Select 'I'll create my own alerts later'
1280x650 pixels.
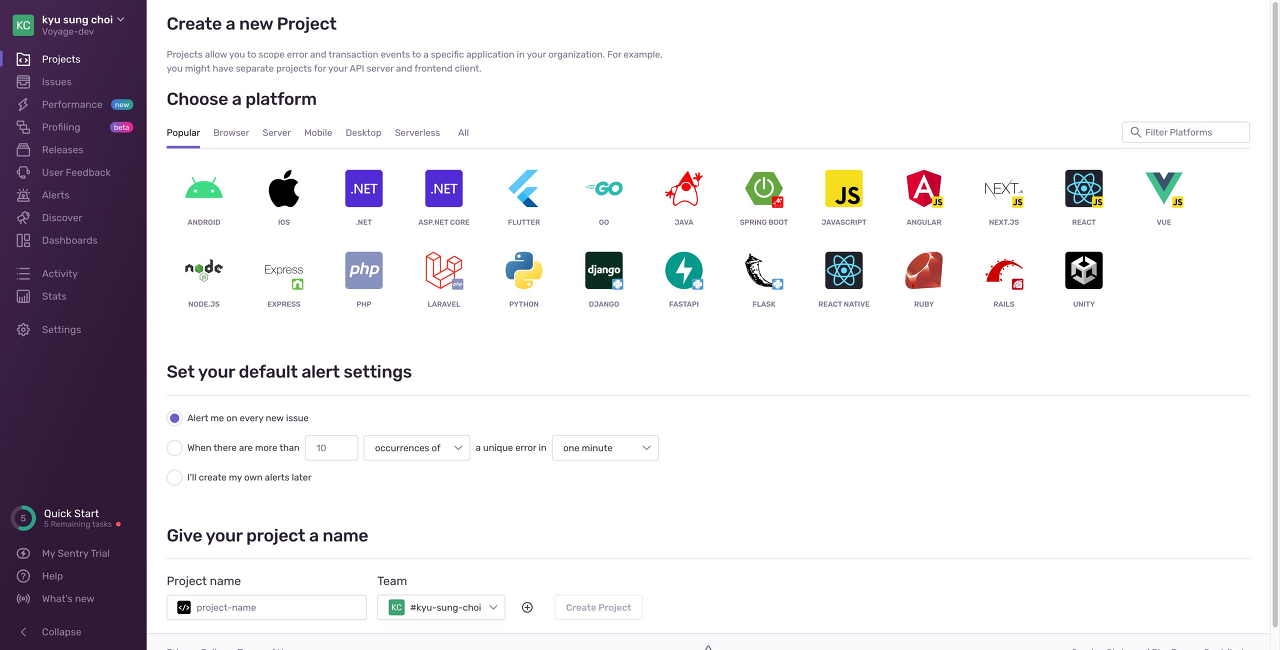(175, 477)
